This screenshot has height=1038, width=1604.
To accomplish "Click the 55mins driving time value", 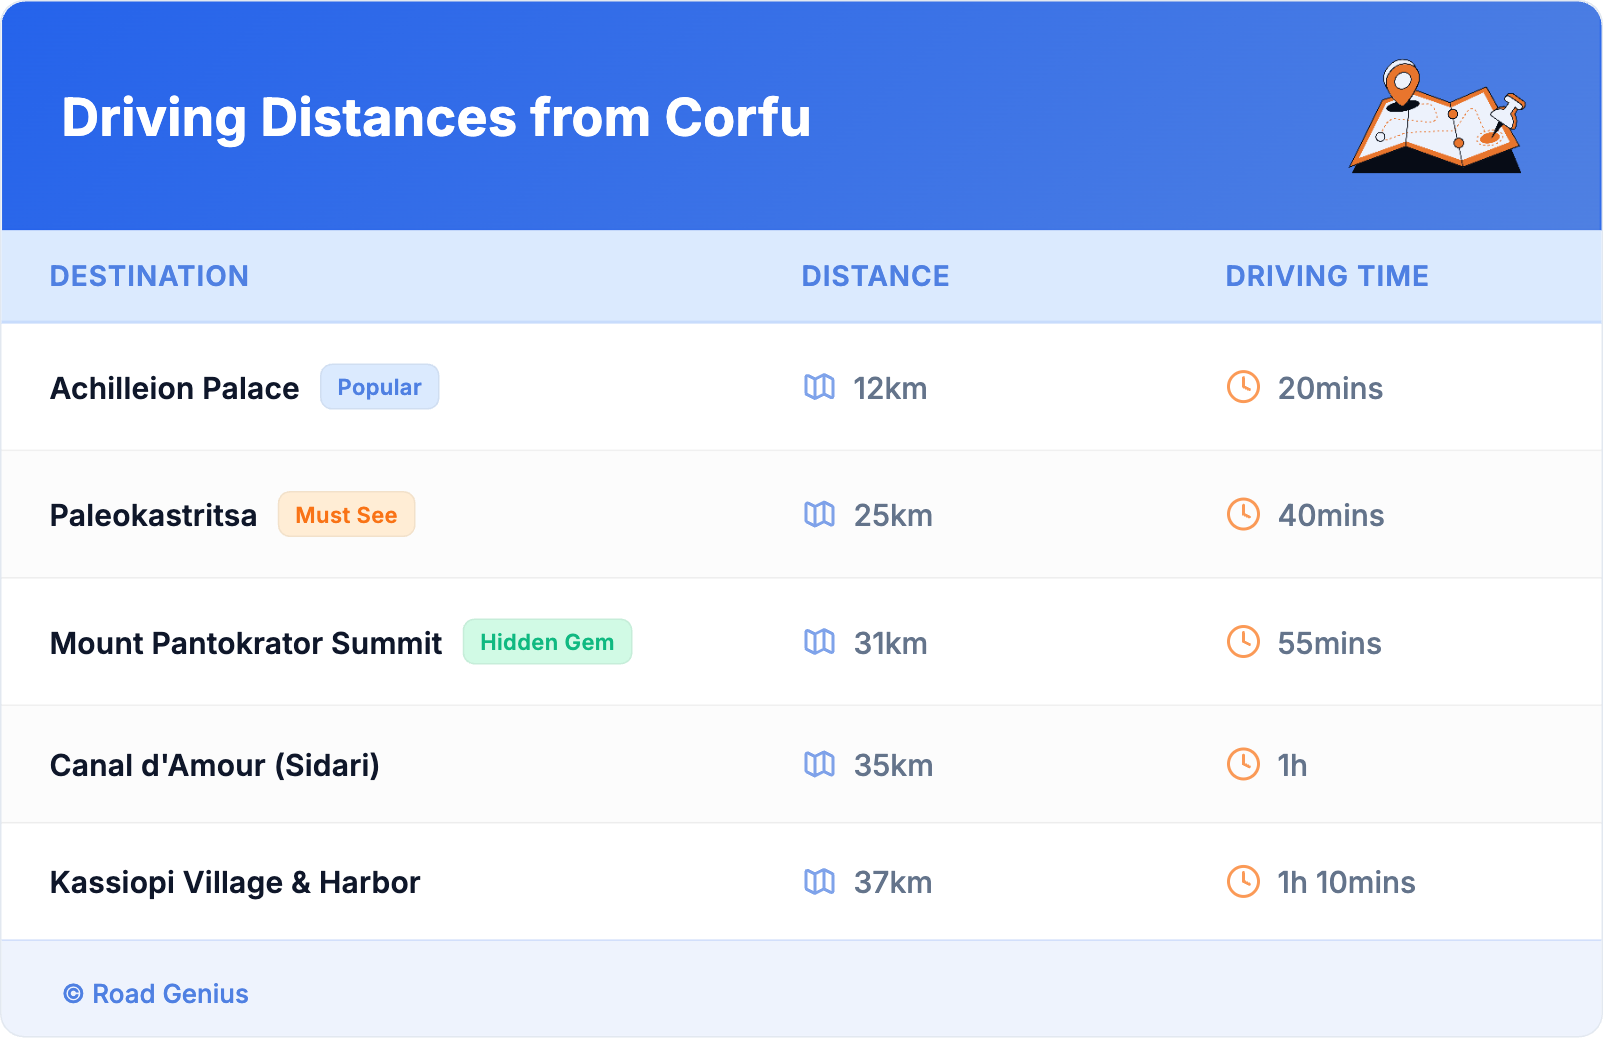I will (x=1329, y=643).
